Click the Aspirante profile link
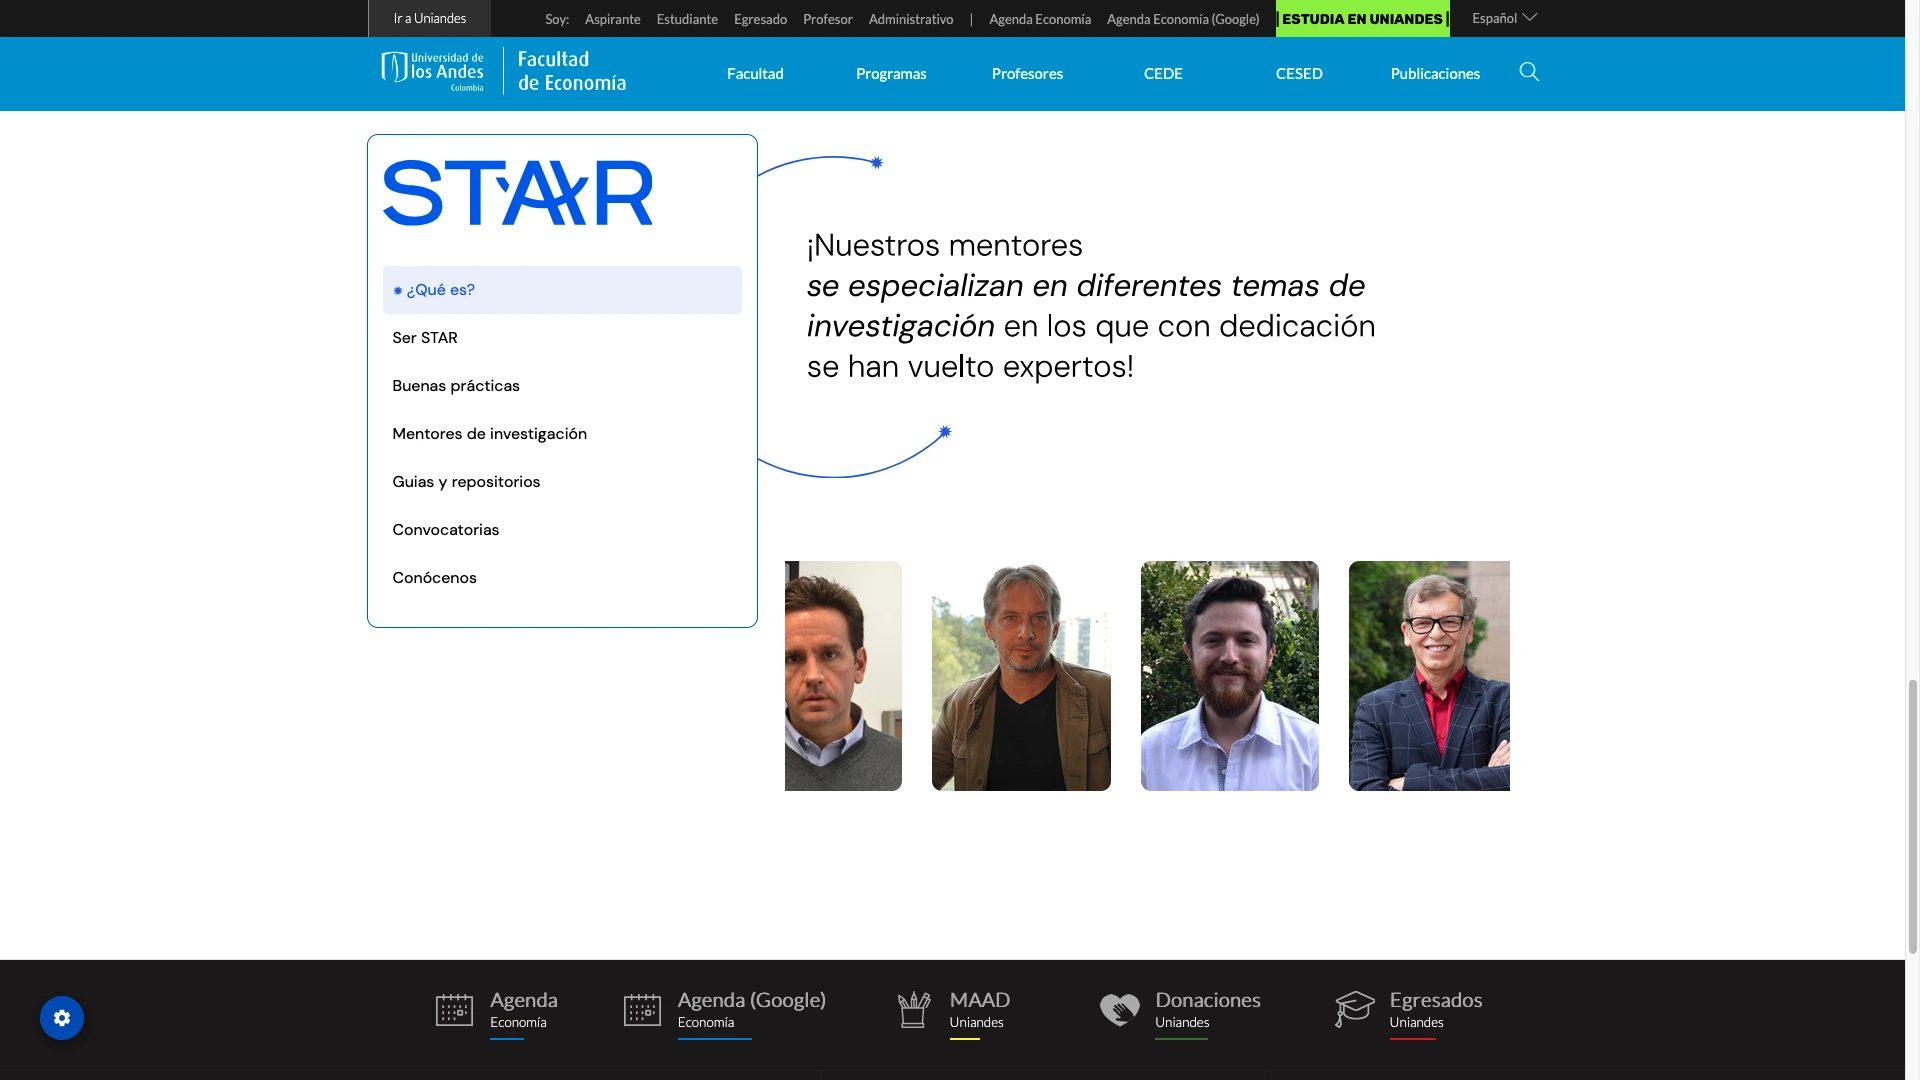This screenshot has width=1920, height=1080. point(612,19)
